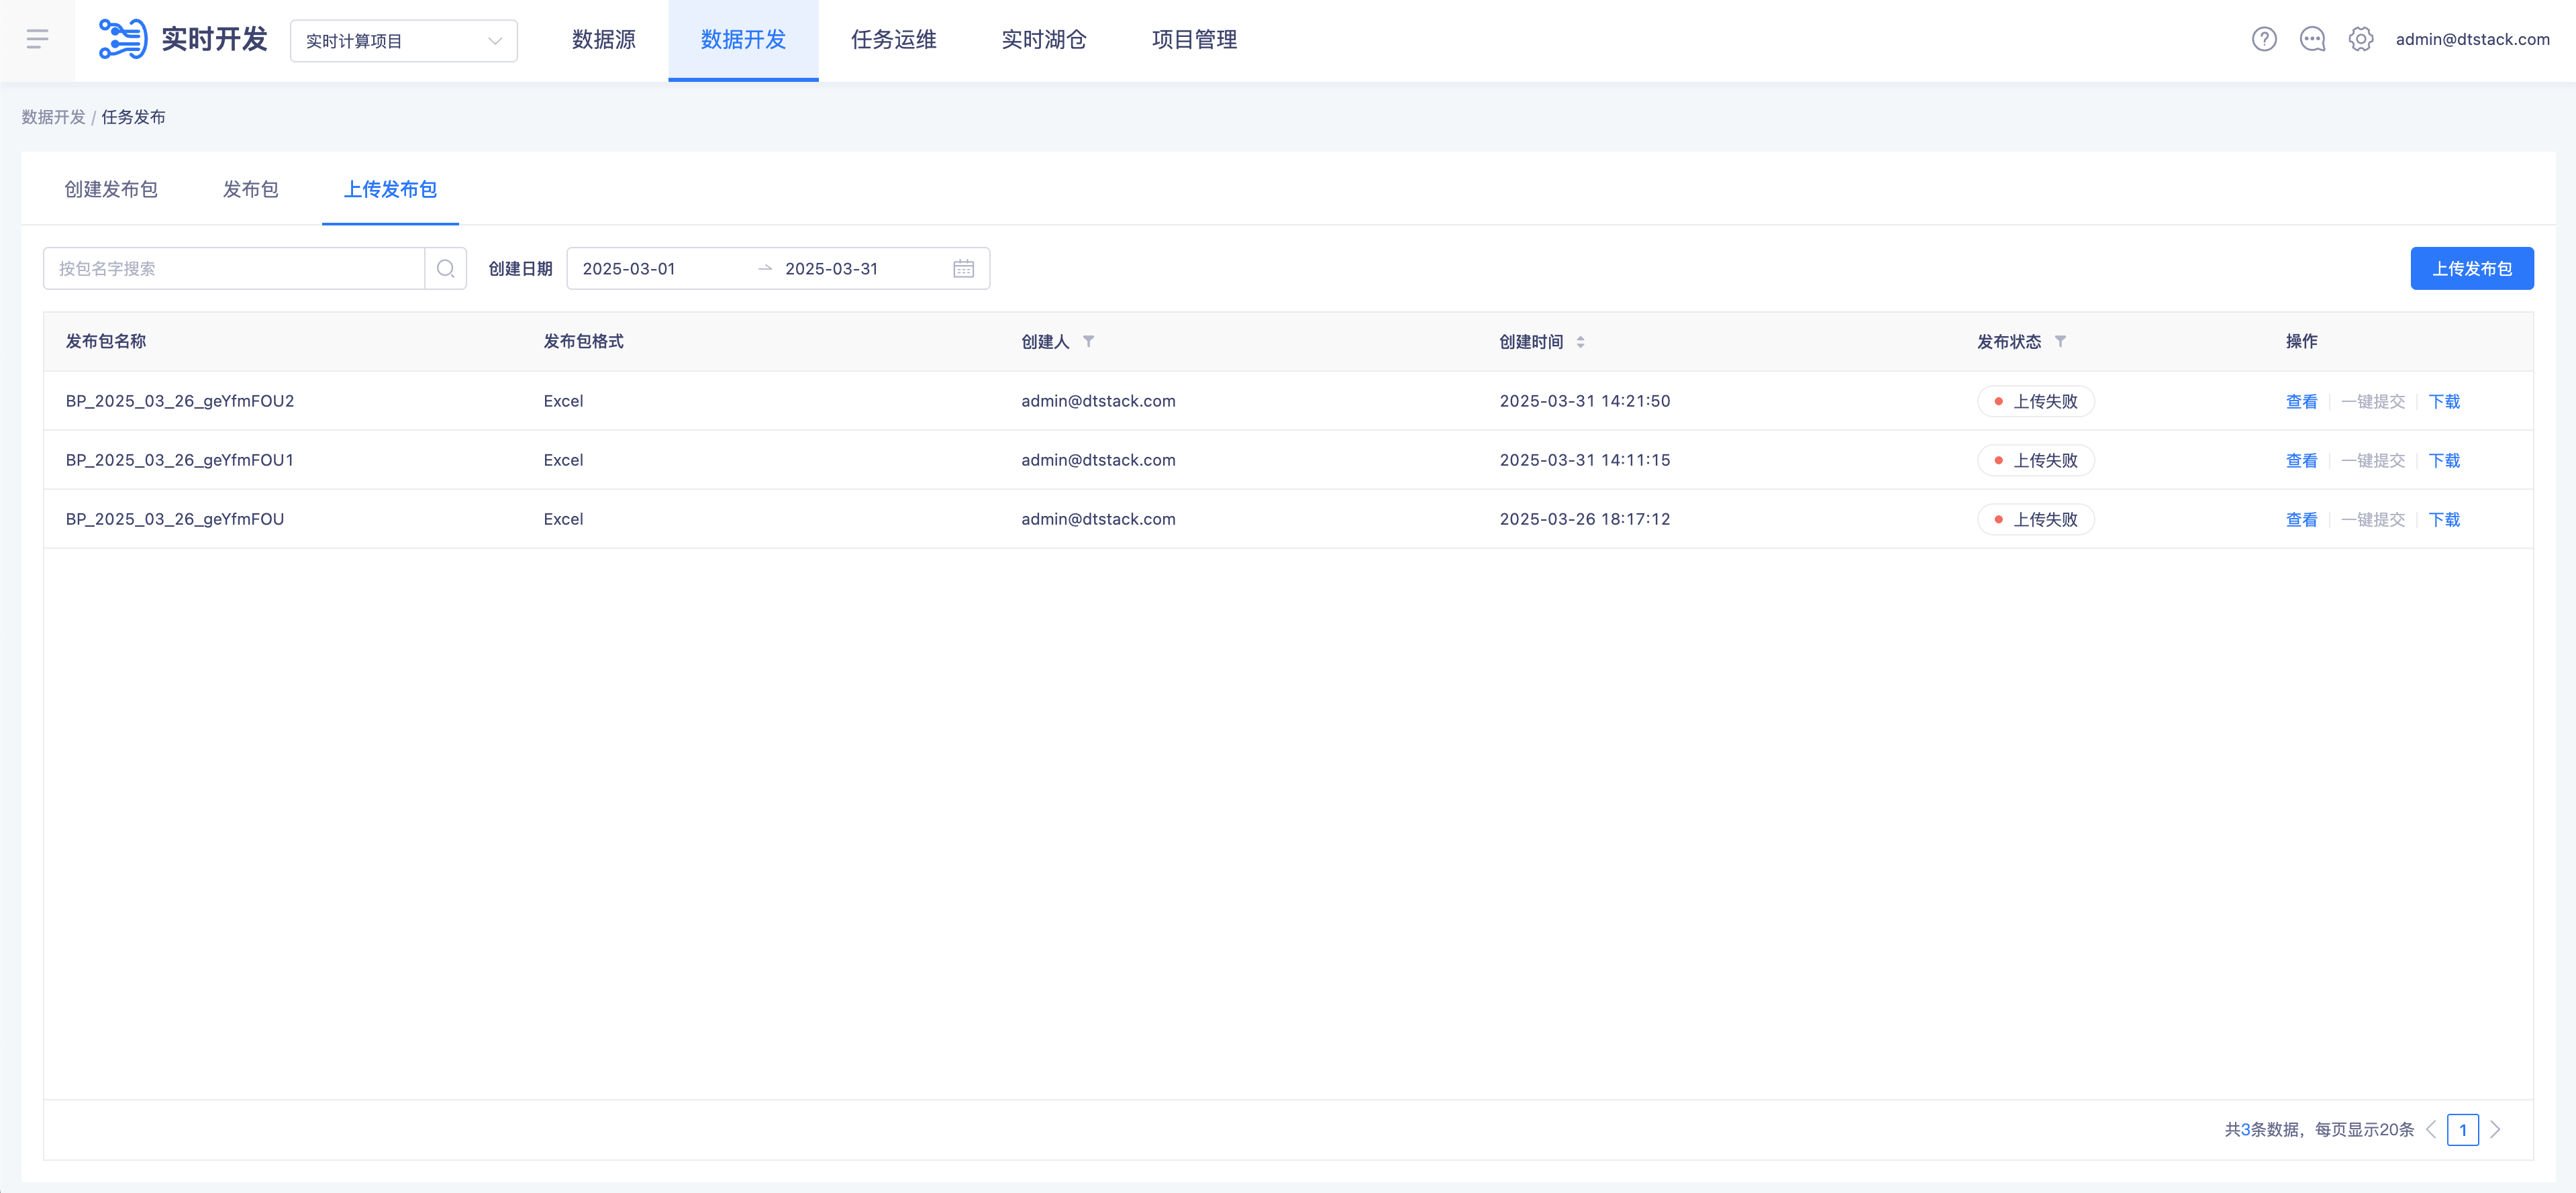The image size is (2576, 1193).
Task: Click the blue 上传发布包 button
Action: (x=2472, y=268)
